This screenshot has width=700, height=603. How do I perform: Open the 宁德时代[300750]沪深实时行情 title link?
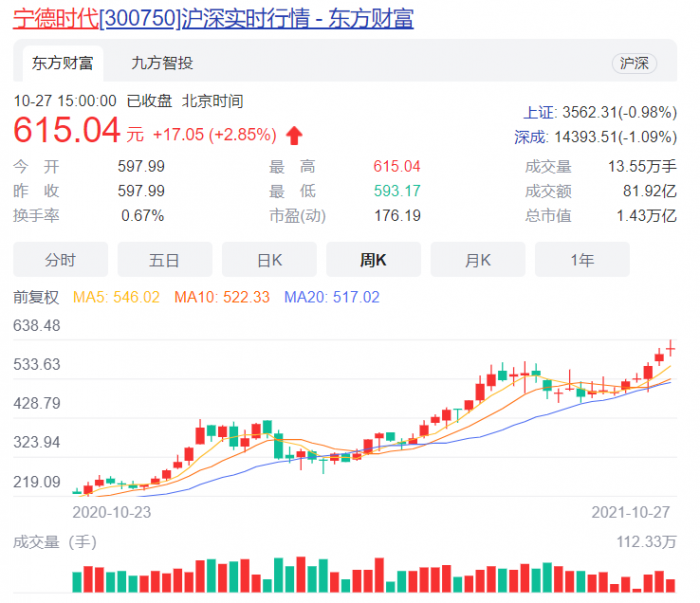(213, 19)
